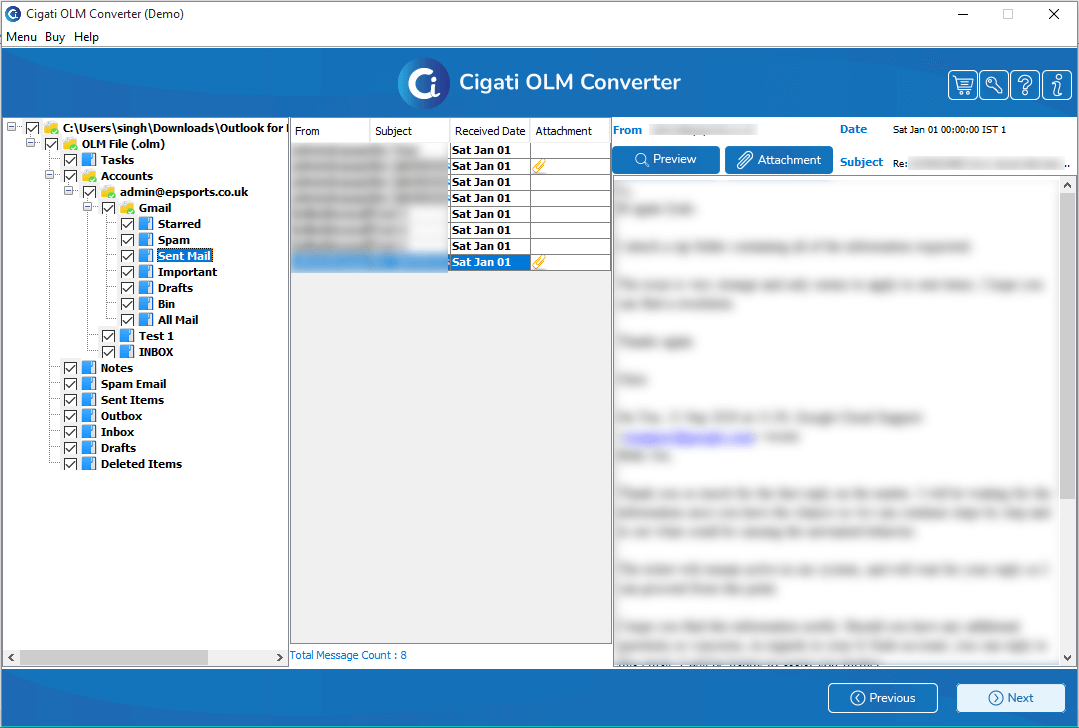Click the Cigati logo in the header
Screen dimensions: 1079x728
[424, 83]
